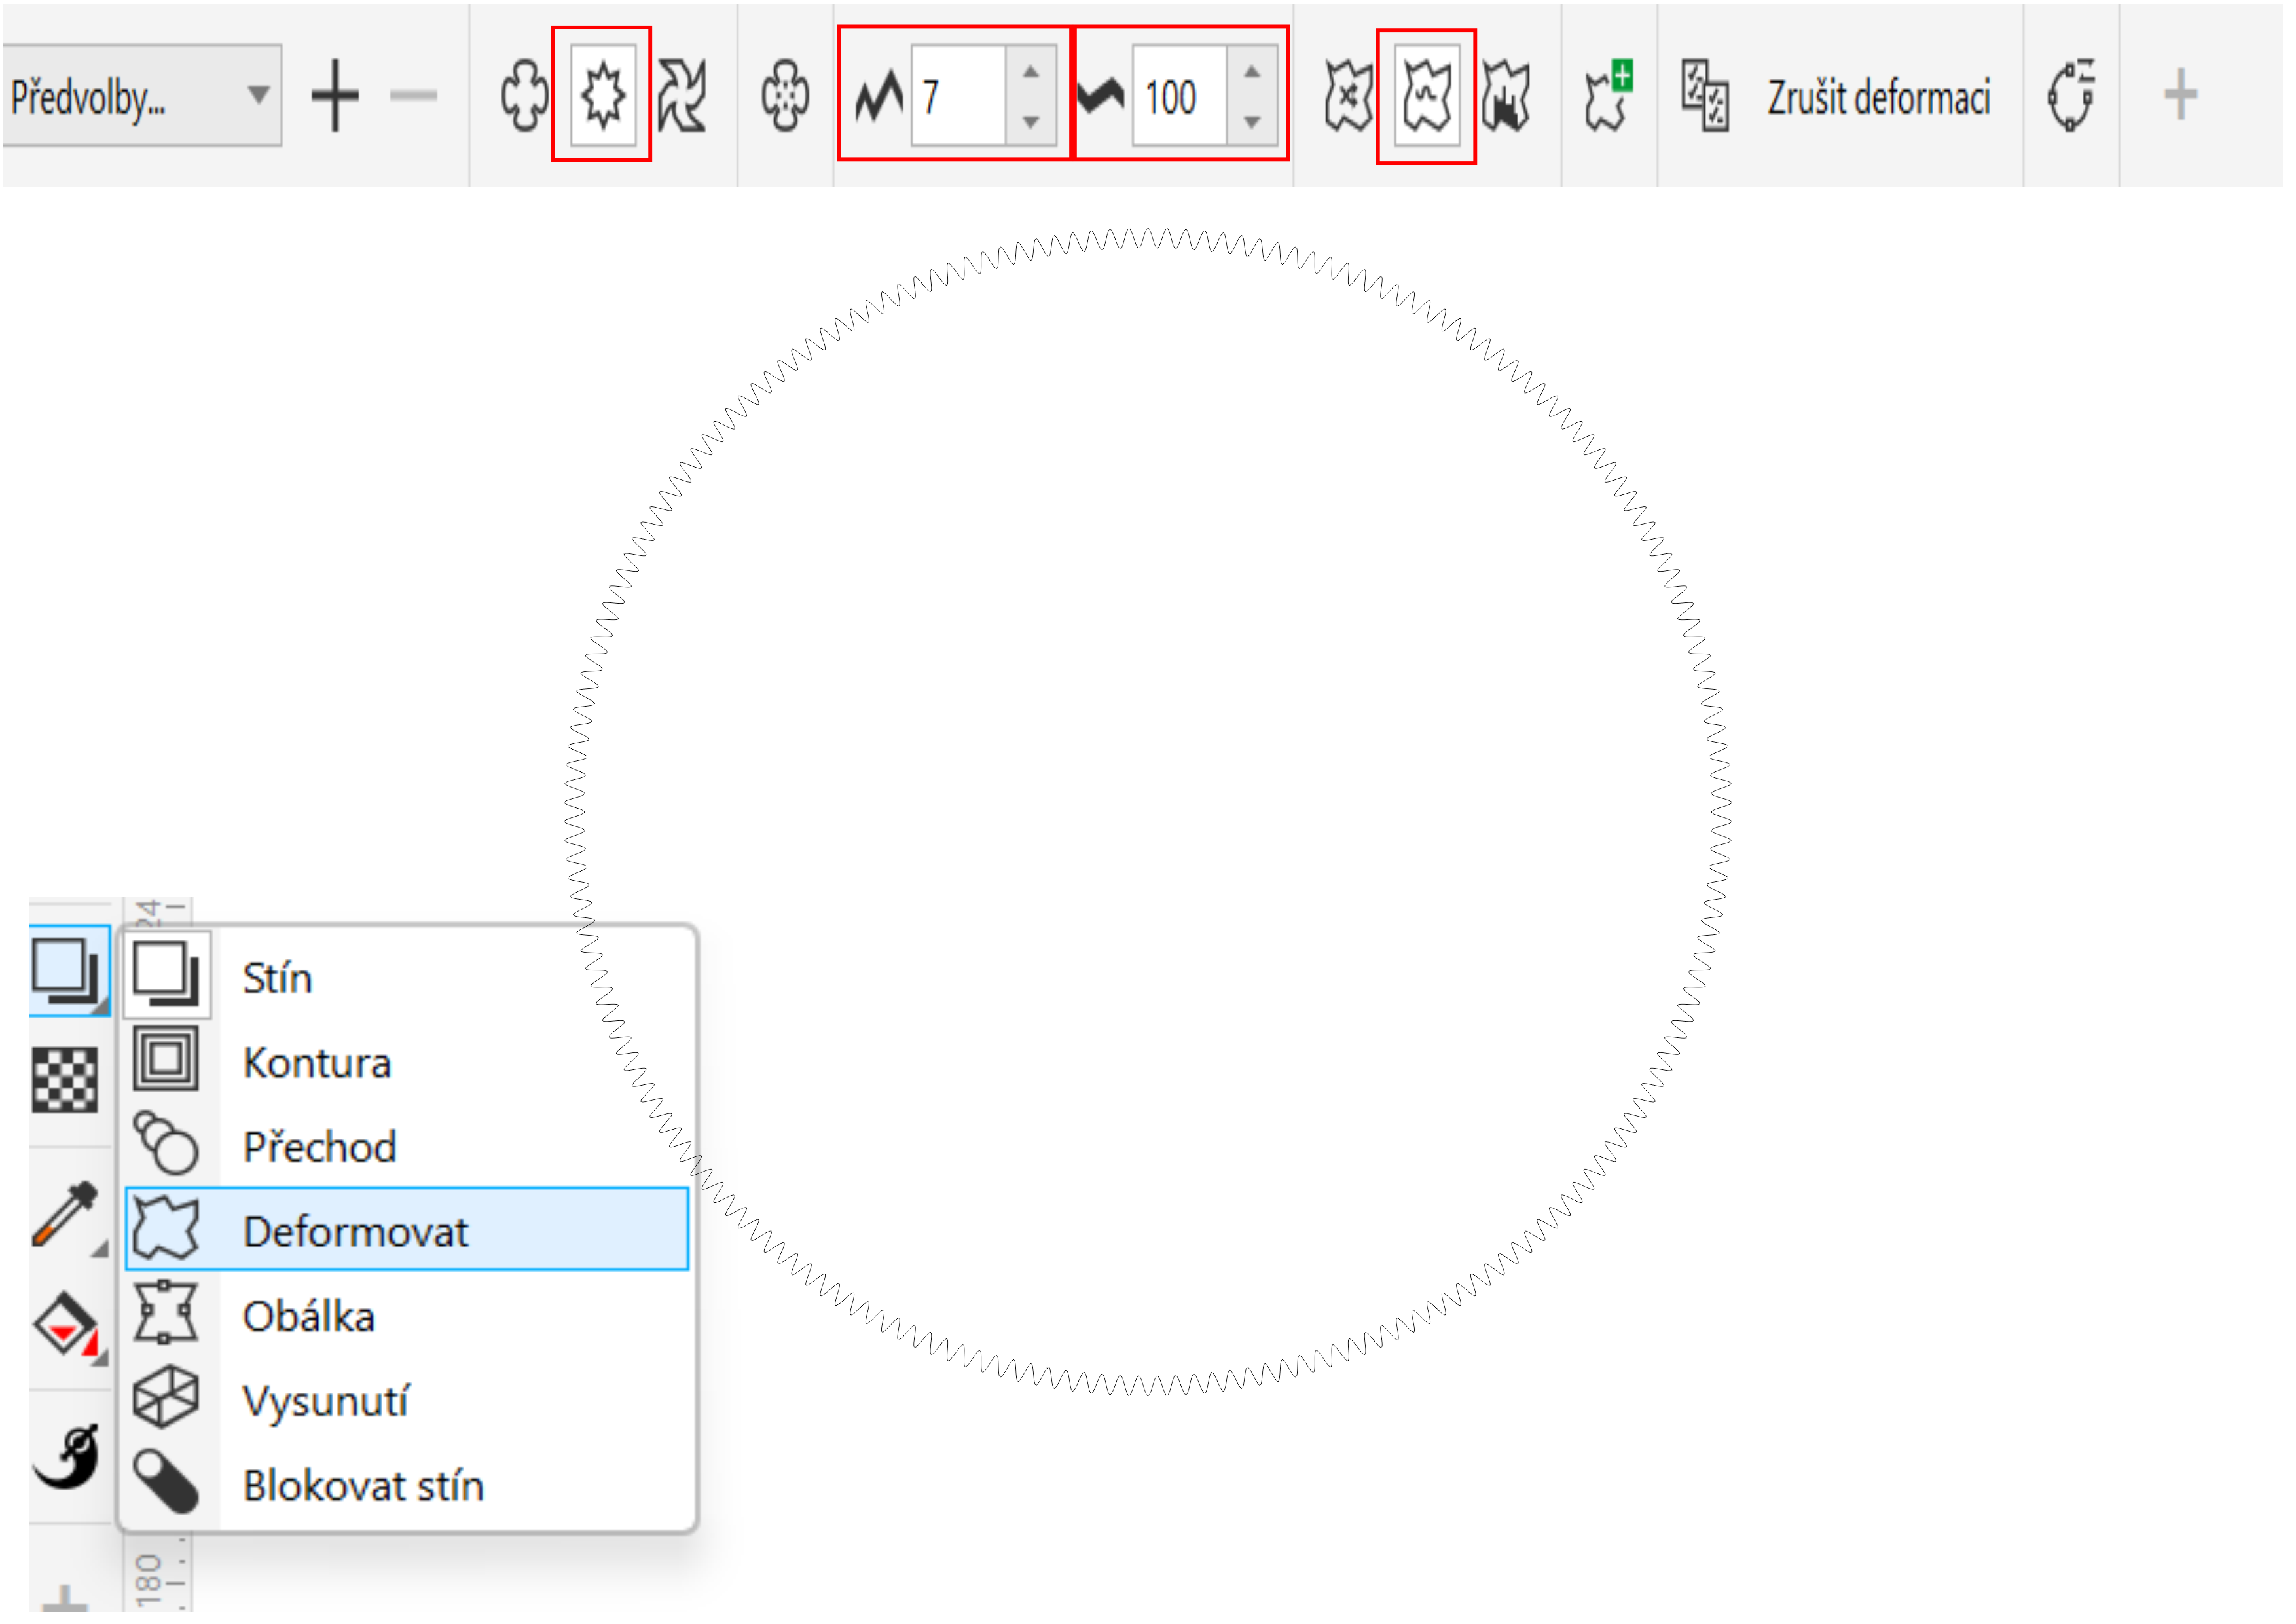Open the Předvolby presets dropdown
The height and width of the screenshot is (1624, 2296).
(x=140, y=96)
